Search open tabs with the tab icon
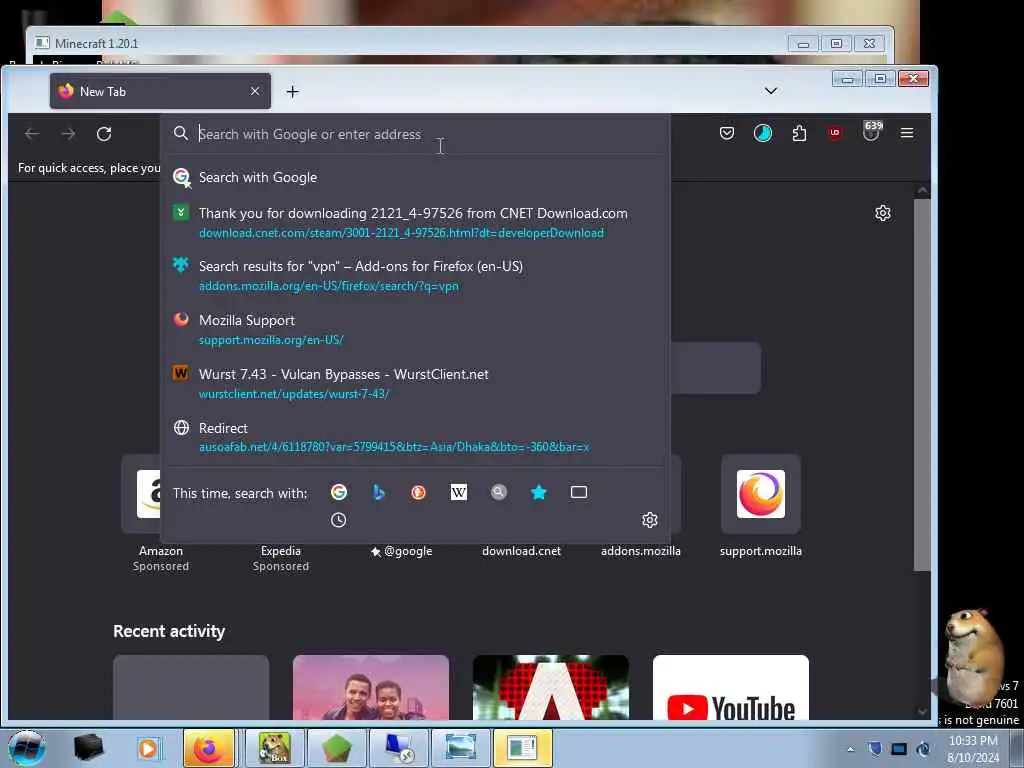The height and width of the screenshot is (768, 1024). (579, 492)
